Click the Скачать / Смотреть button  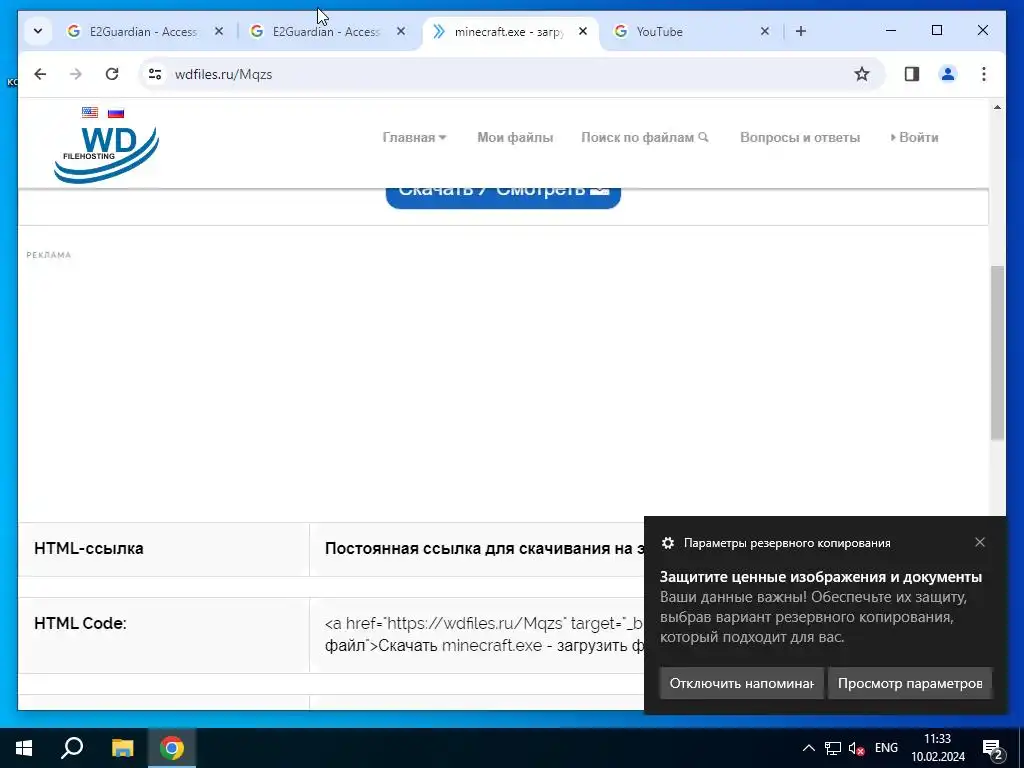[503, 199]
